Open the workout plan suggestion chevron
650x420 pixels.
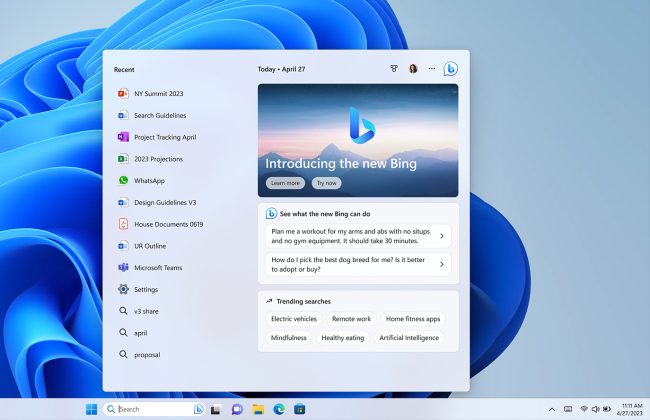point(442,236)
